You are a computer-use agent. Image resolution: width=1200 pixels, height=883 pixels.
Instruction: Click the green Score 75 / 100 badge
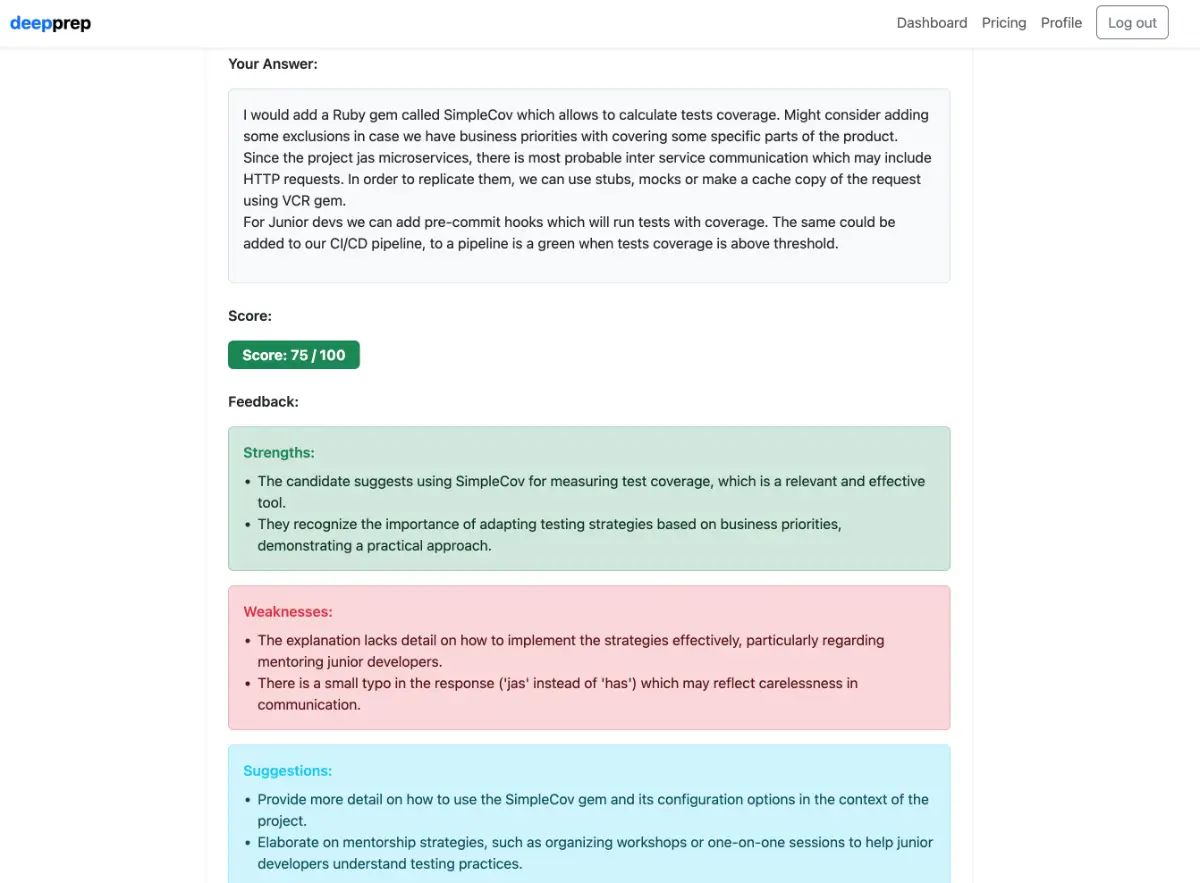coord(294,355)
